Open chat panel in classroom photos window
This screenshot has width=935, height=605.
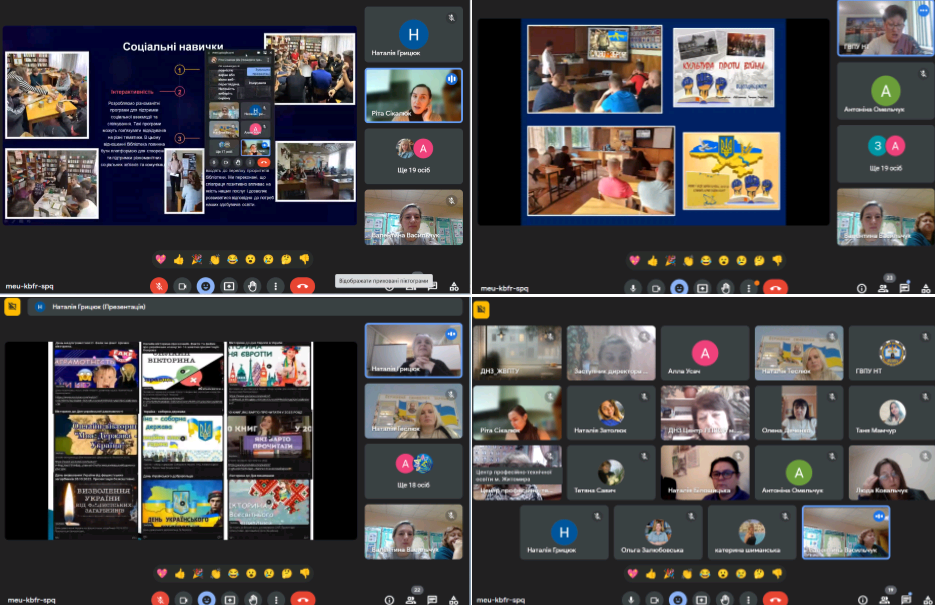905,287
